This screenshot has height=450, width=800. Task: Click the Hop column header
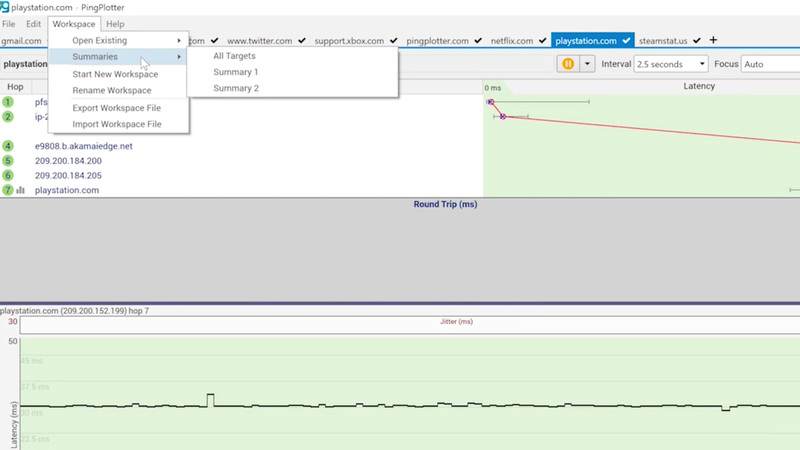click(15, 87)
